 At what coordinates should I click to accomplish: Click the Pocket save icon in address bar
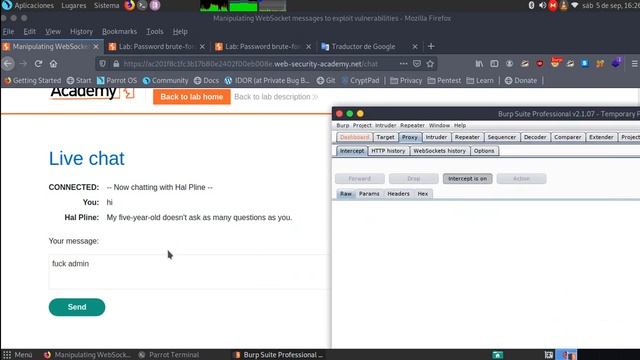pos(417,64)
